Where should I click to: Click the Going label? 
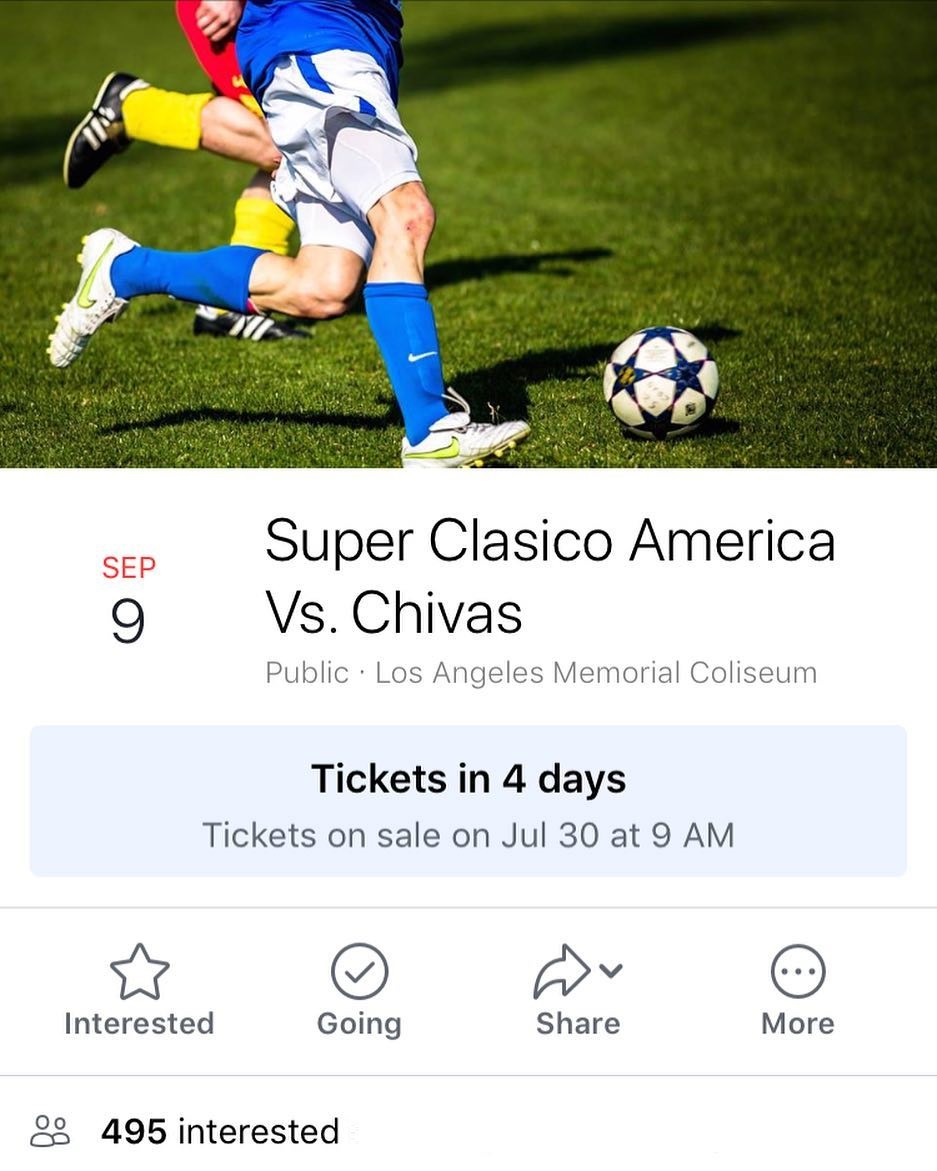(x=359, y=1024)
